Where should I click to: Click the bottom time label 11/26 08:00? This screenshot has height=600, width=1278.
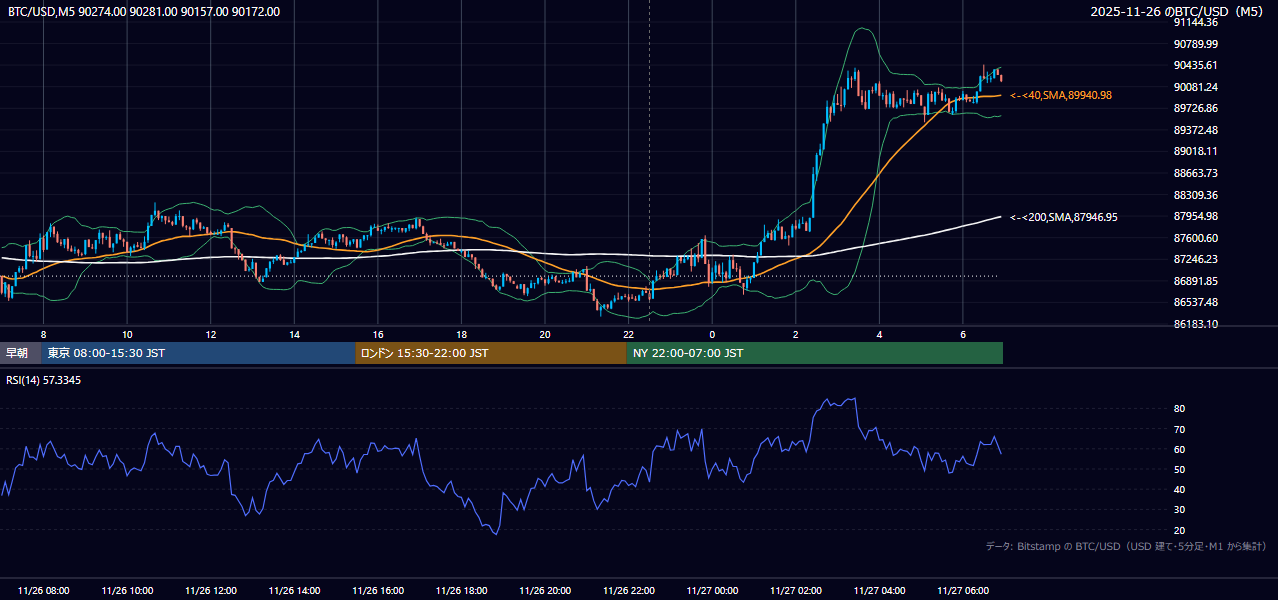click(44, 591)
